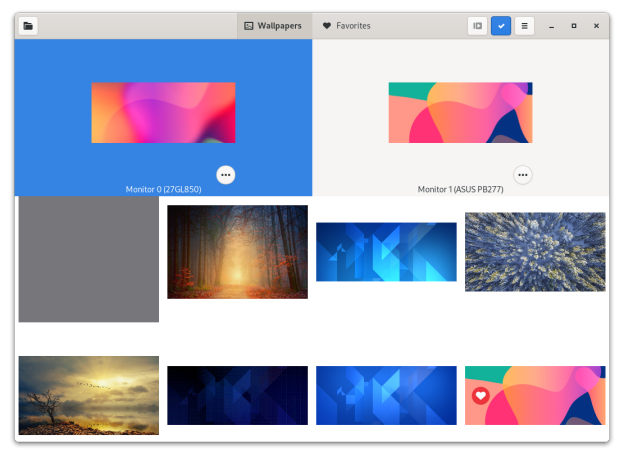Click the heart icon in Favorites tab
This screenshot has height=458, width=624.
[x=327, y=26]
